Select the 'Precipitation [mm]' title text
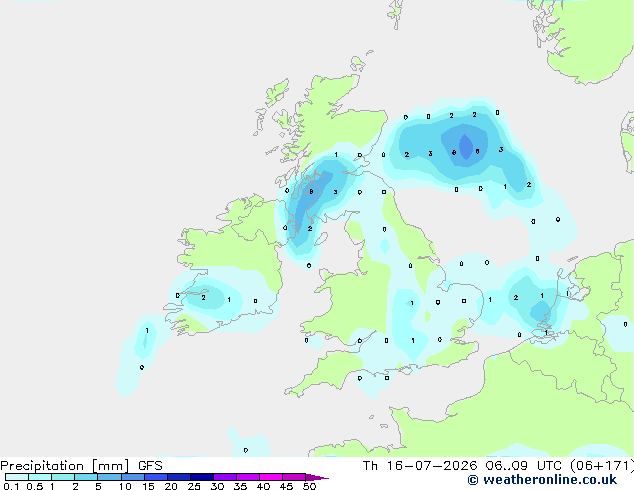This screenshot has width=634, height=490. (x=65, y=466)
